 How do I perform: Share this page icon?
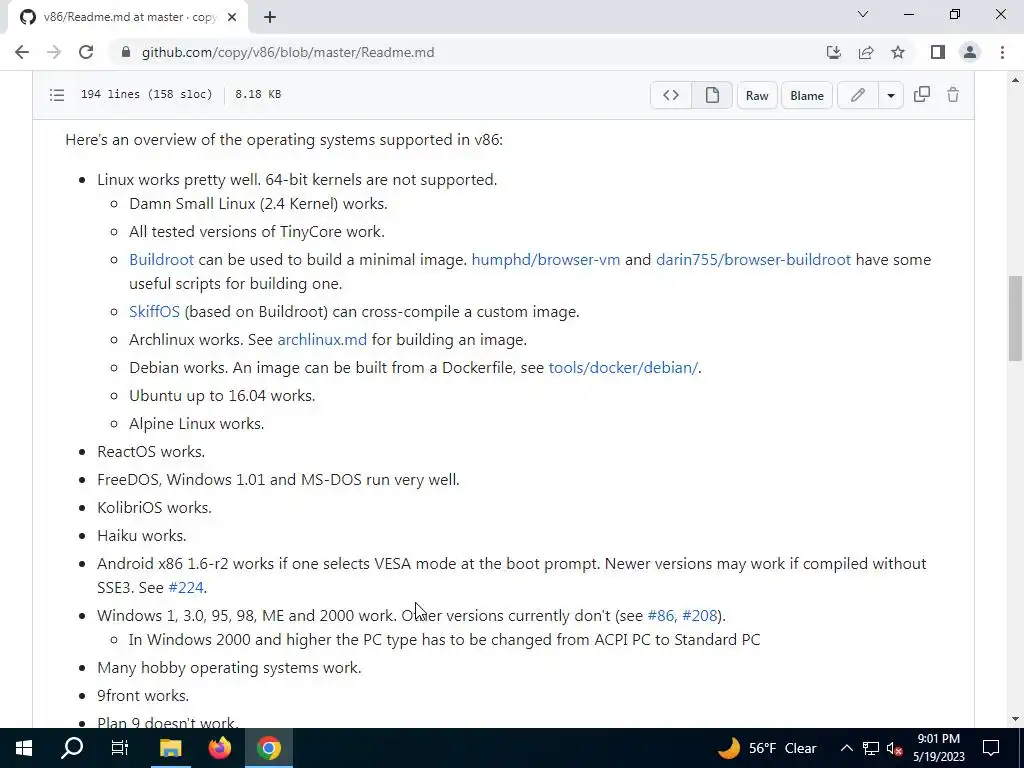click(x=866, y=52)
